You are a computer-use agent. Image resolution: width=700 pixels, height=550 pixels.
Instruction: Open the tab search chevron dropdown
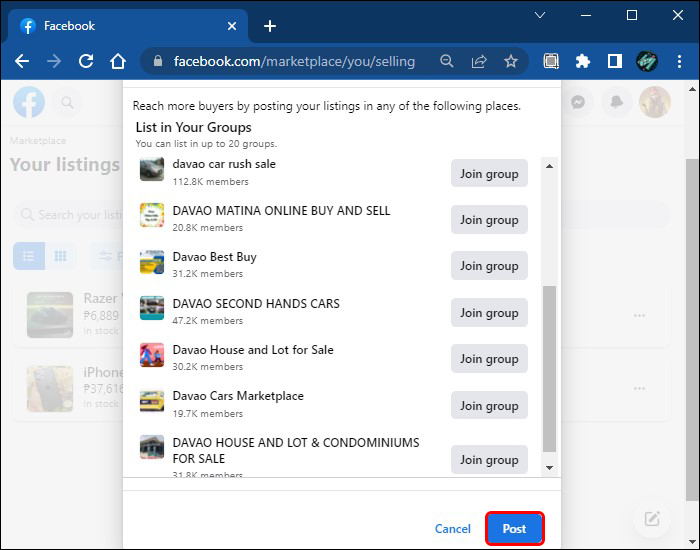[x=540, y=15]
